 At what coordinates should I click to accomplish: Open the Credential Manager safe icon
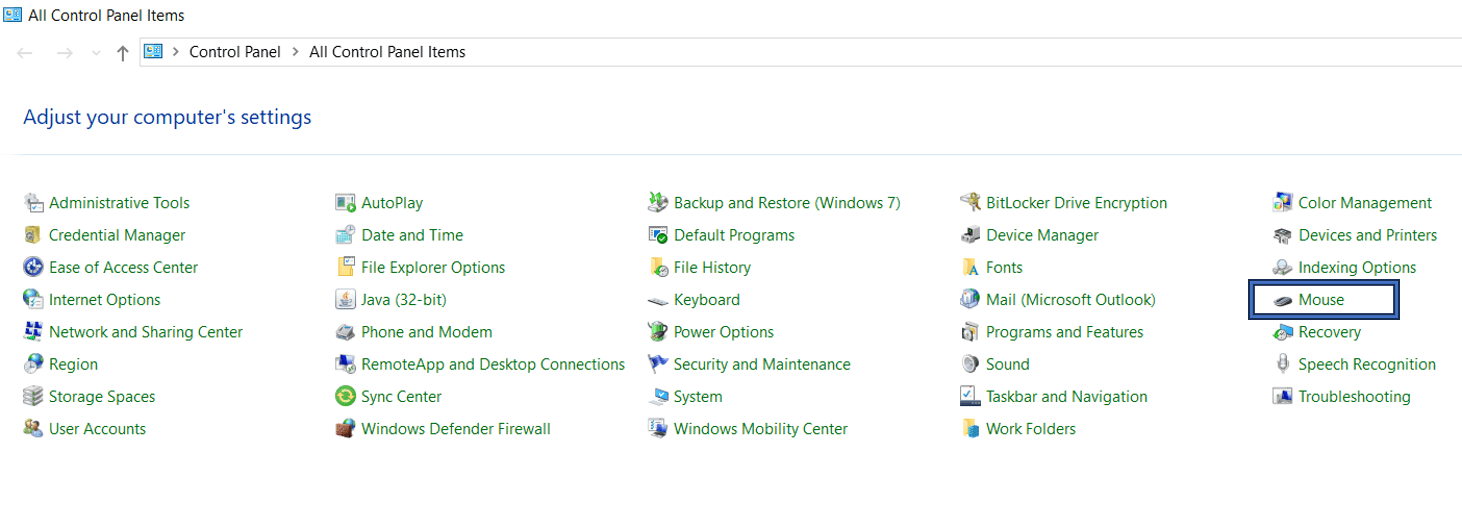coord(33,235)
